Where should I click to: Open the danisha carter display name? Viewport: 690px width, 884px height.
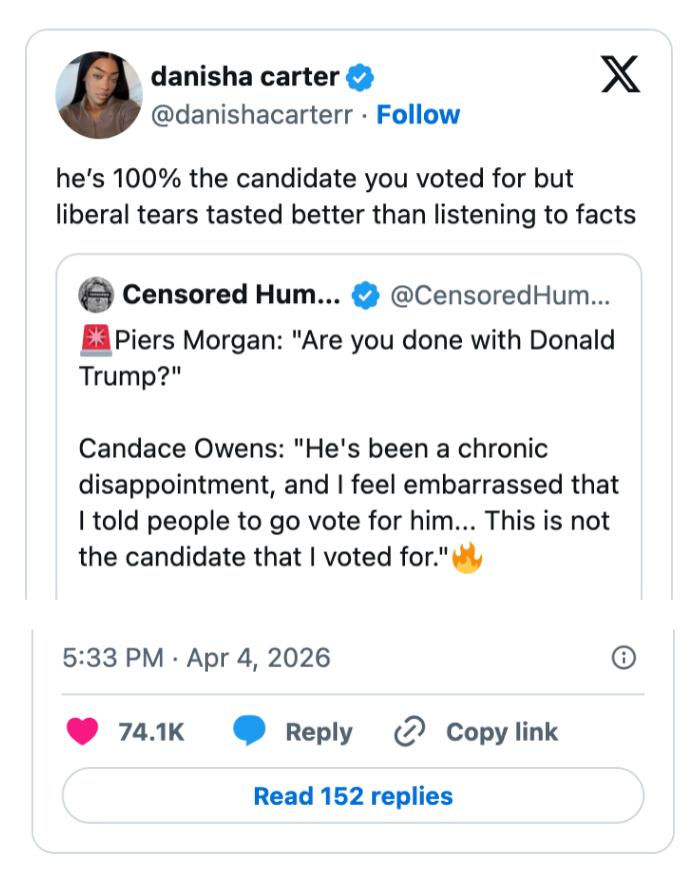point(244,76)
